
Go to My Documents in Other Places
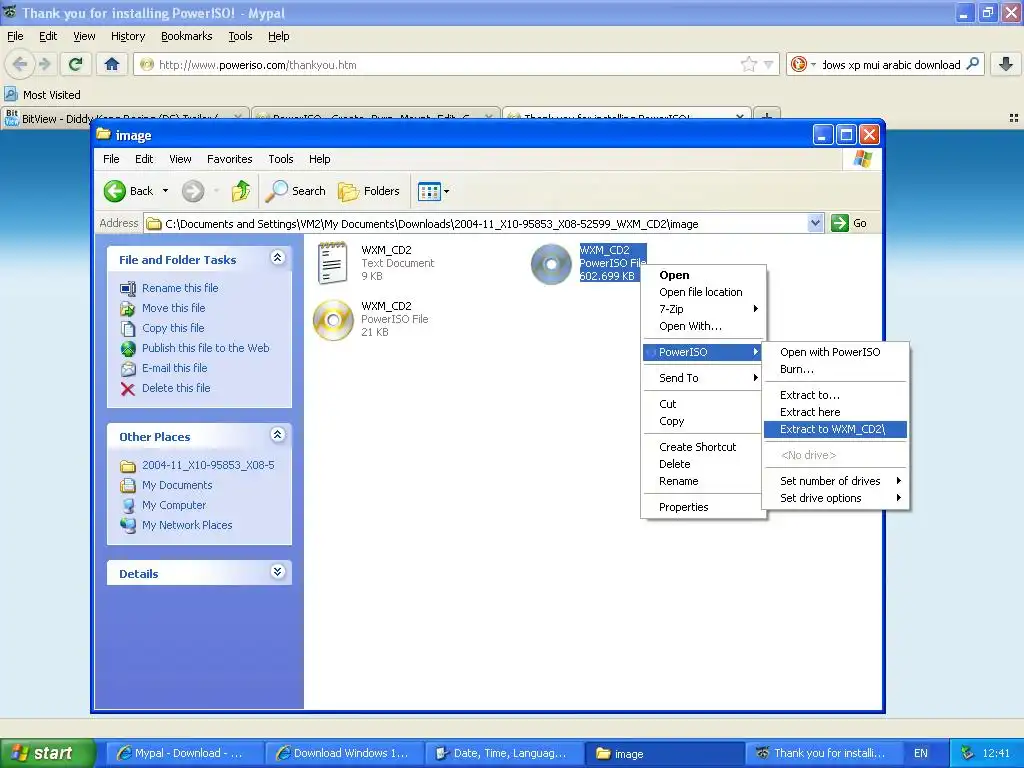click(x=177, y=485)
